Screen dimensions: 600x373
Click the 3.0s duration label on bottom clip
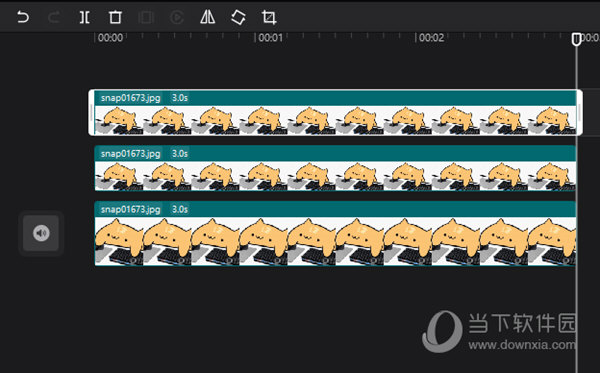(179, 209)
